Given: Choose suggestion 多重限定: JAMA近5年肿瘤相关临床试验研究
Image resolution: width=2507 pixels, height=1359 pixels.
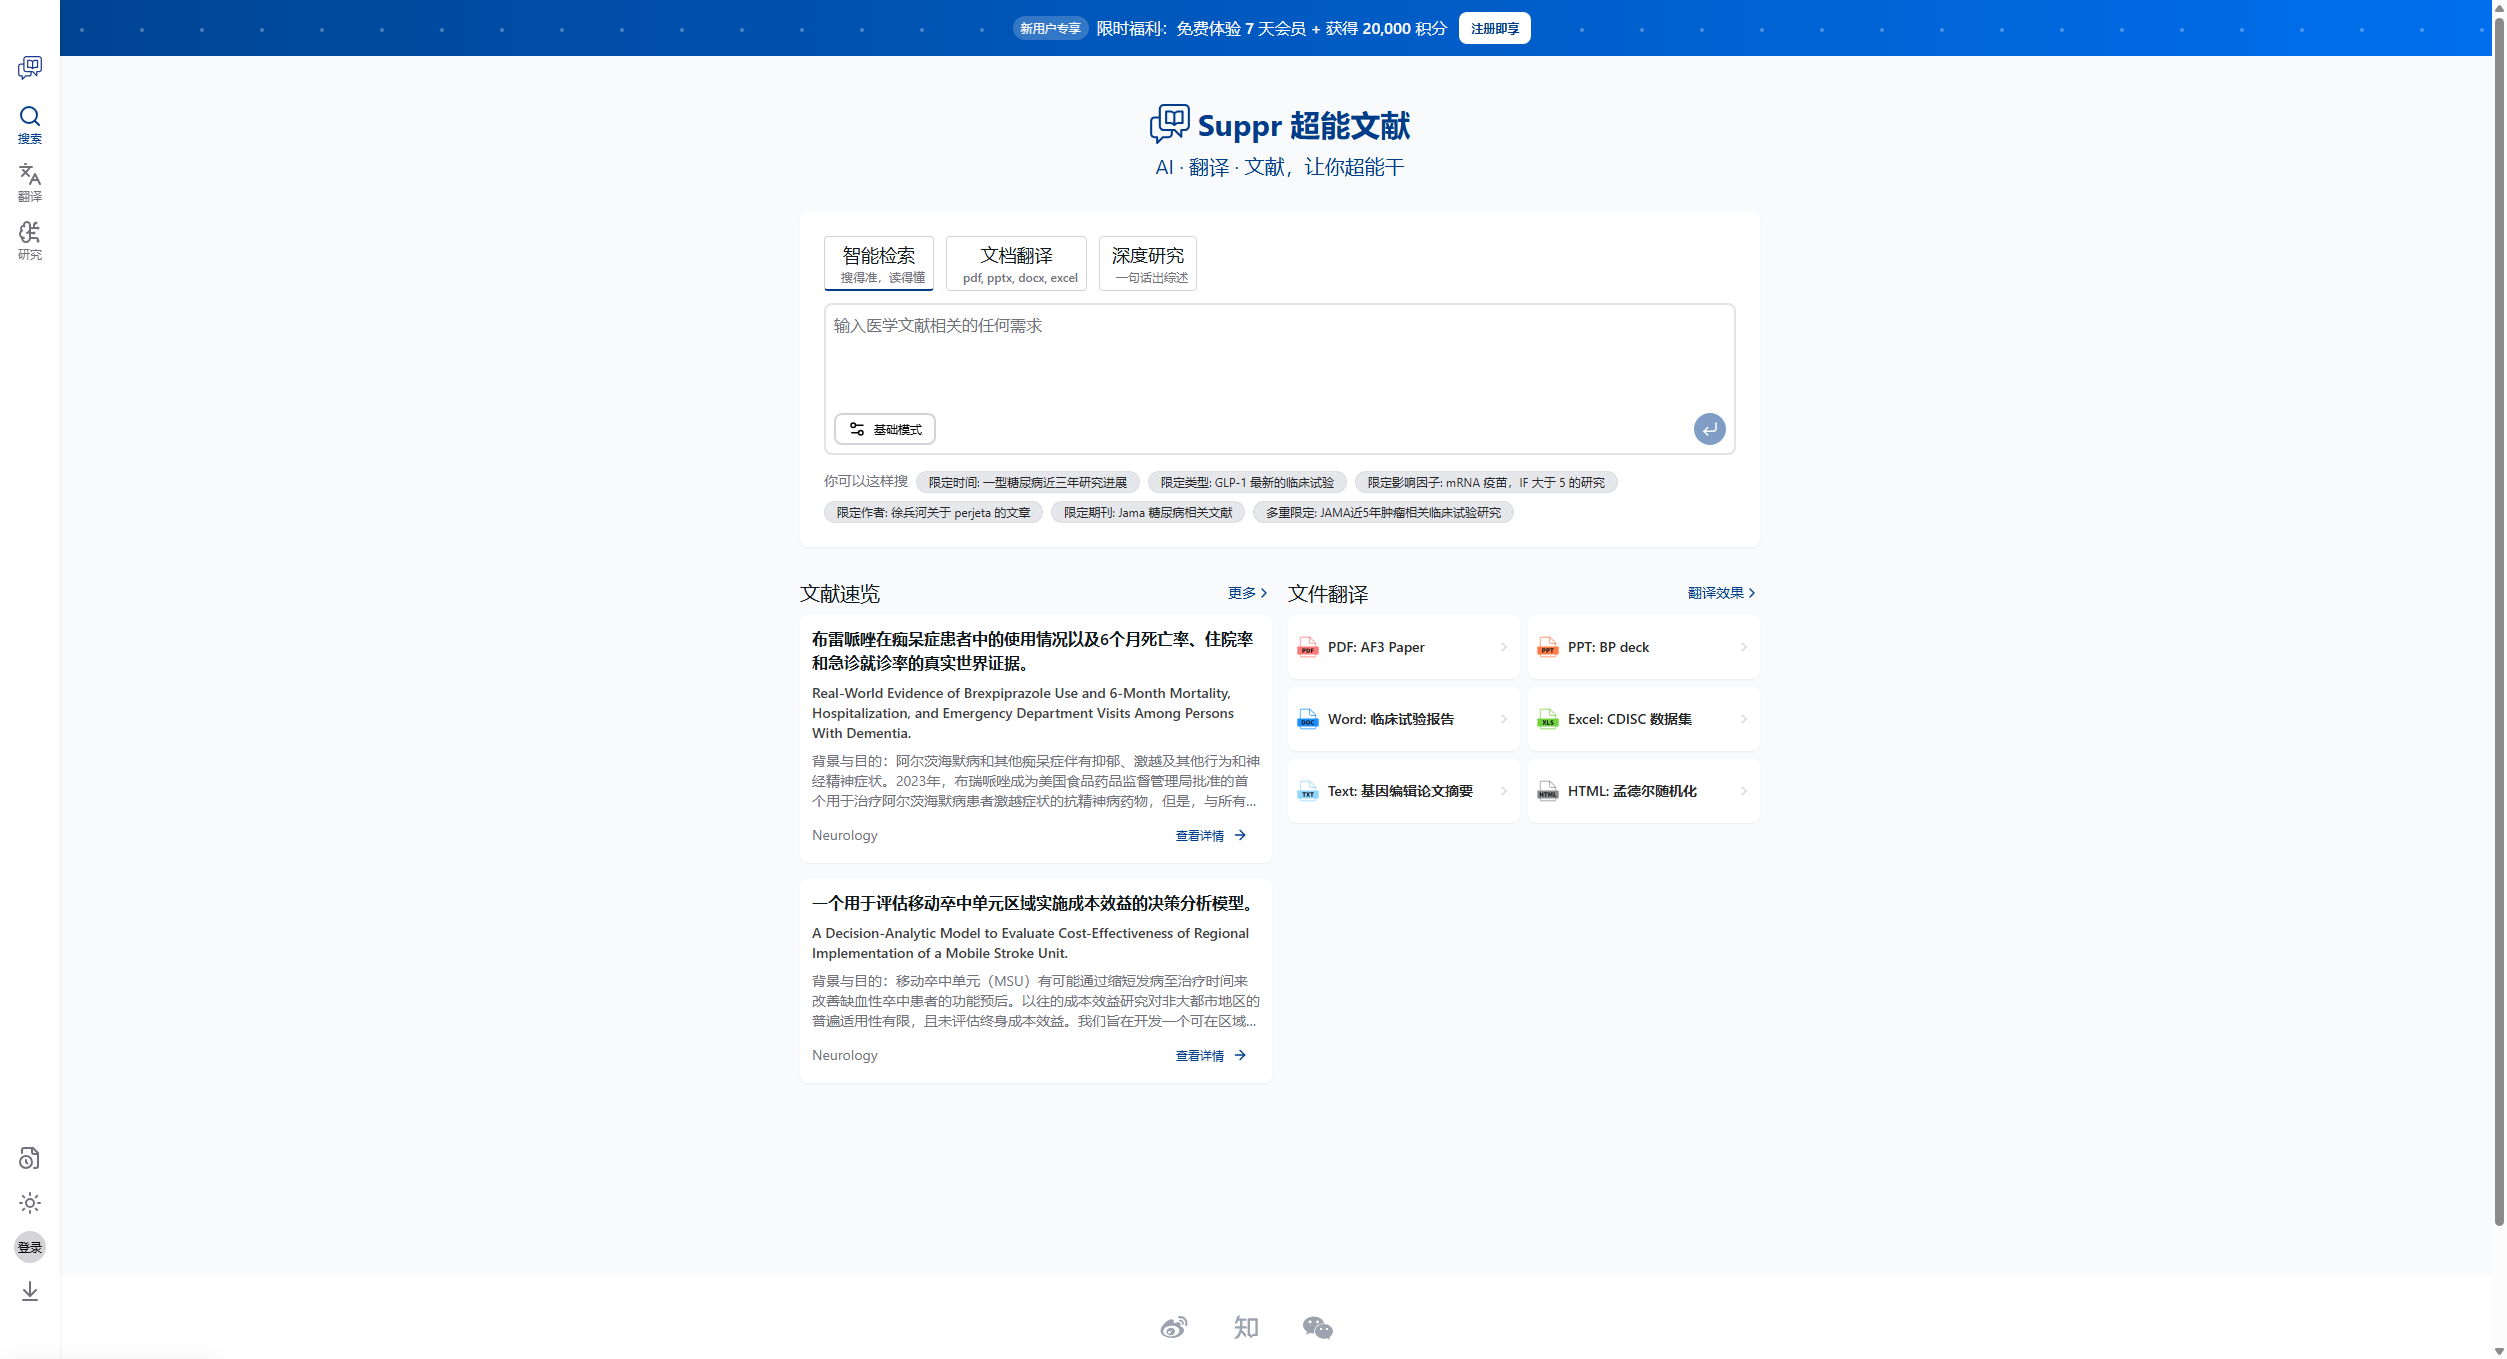Looking at the screenshot, I should click(1383, 512).
